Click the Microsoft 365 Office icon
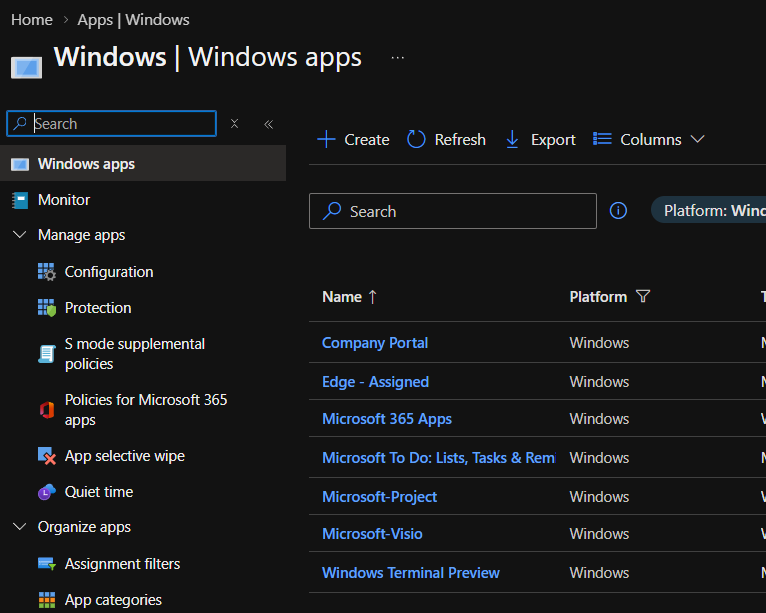The image size is (766, 613). coord(47,409)
